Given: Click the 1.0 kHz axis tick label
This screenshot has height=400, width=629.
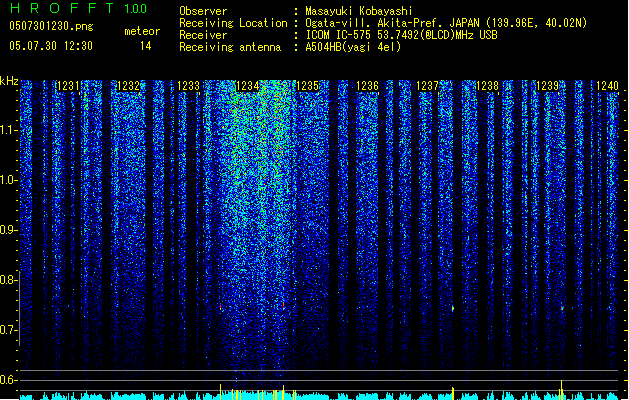Looking at the screenshot, I should 8,180.
